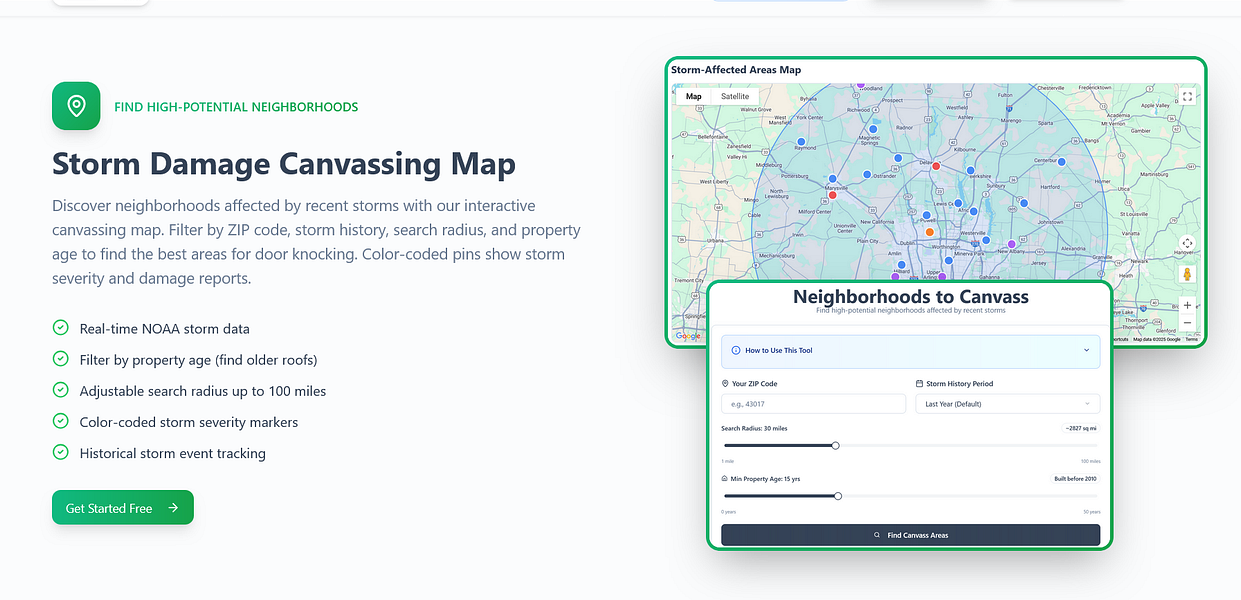Click the orange storm pin near Powell
This screenshot has width=1241, height=600.
point(929,232)
